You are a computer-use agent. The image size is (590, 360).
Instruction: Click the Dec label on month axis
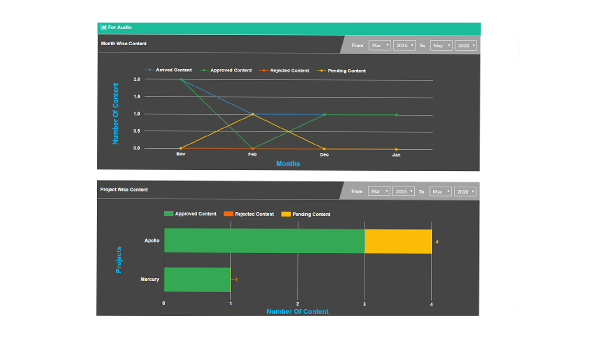[324, 155]
